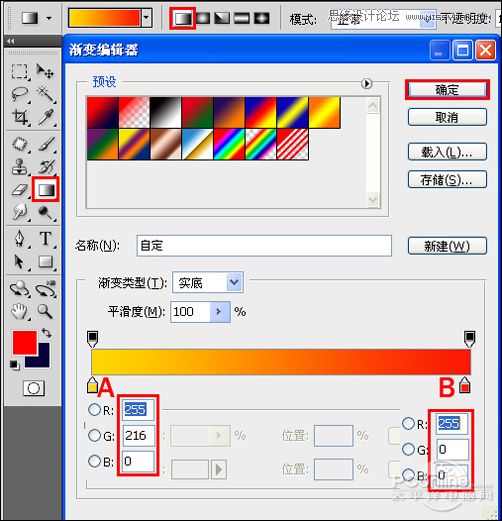Viewport: 502px width, 521px height.
Task: Select the Path Selection tool
Action: 19,262
